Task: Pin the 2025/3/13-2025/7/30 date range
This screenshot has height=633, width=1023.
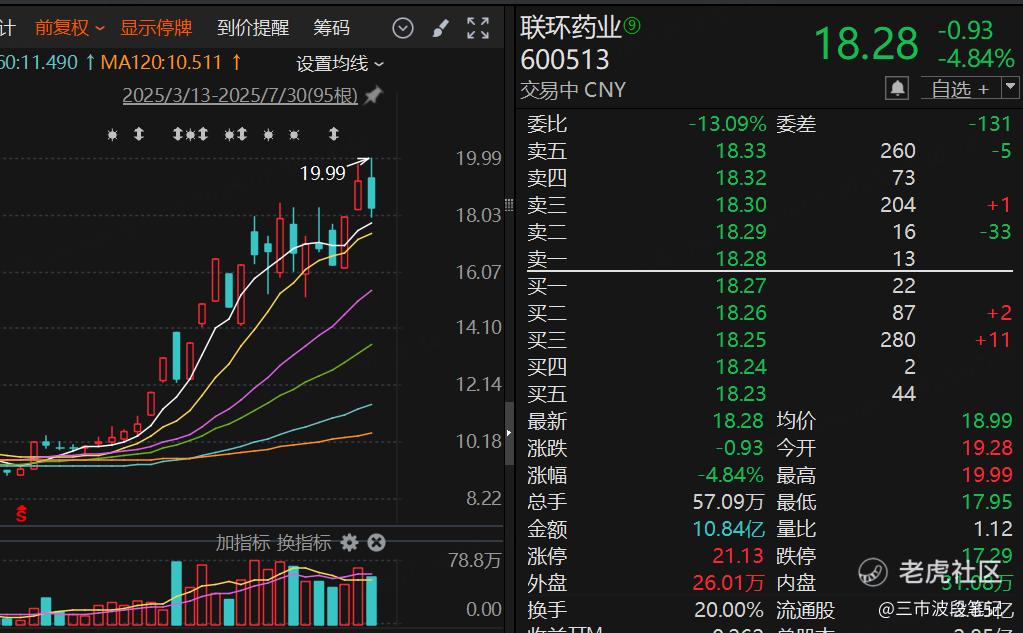Action: [x=373, y=95]
